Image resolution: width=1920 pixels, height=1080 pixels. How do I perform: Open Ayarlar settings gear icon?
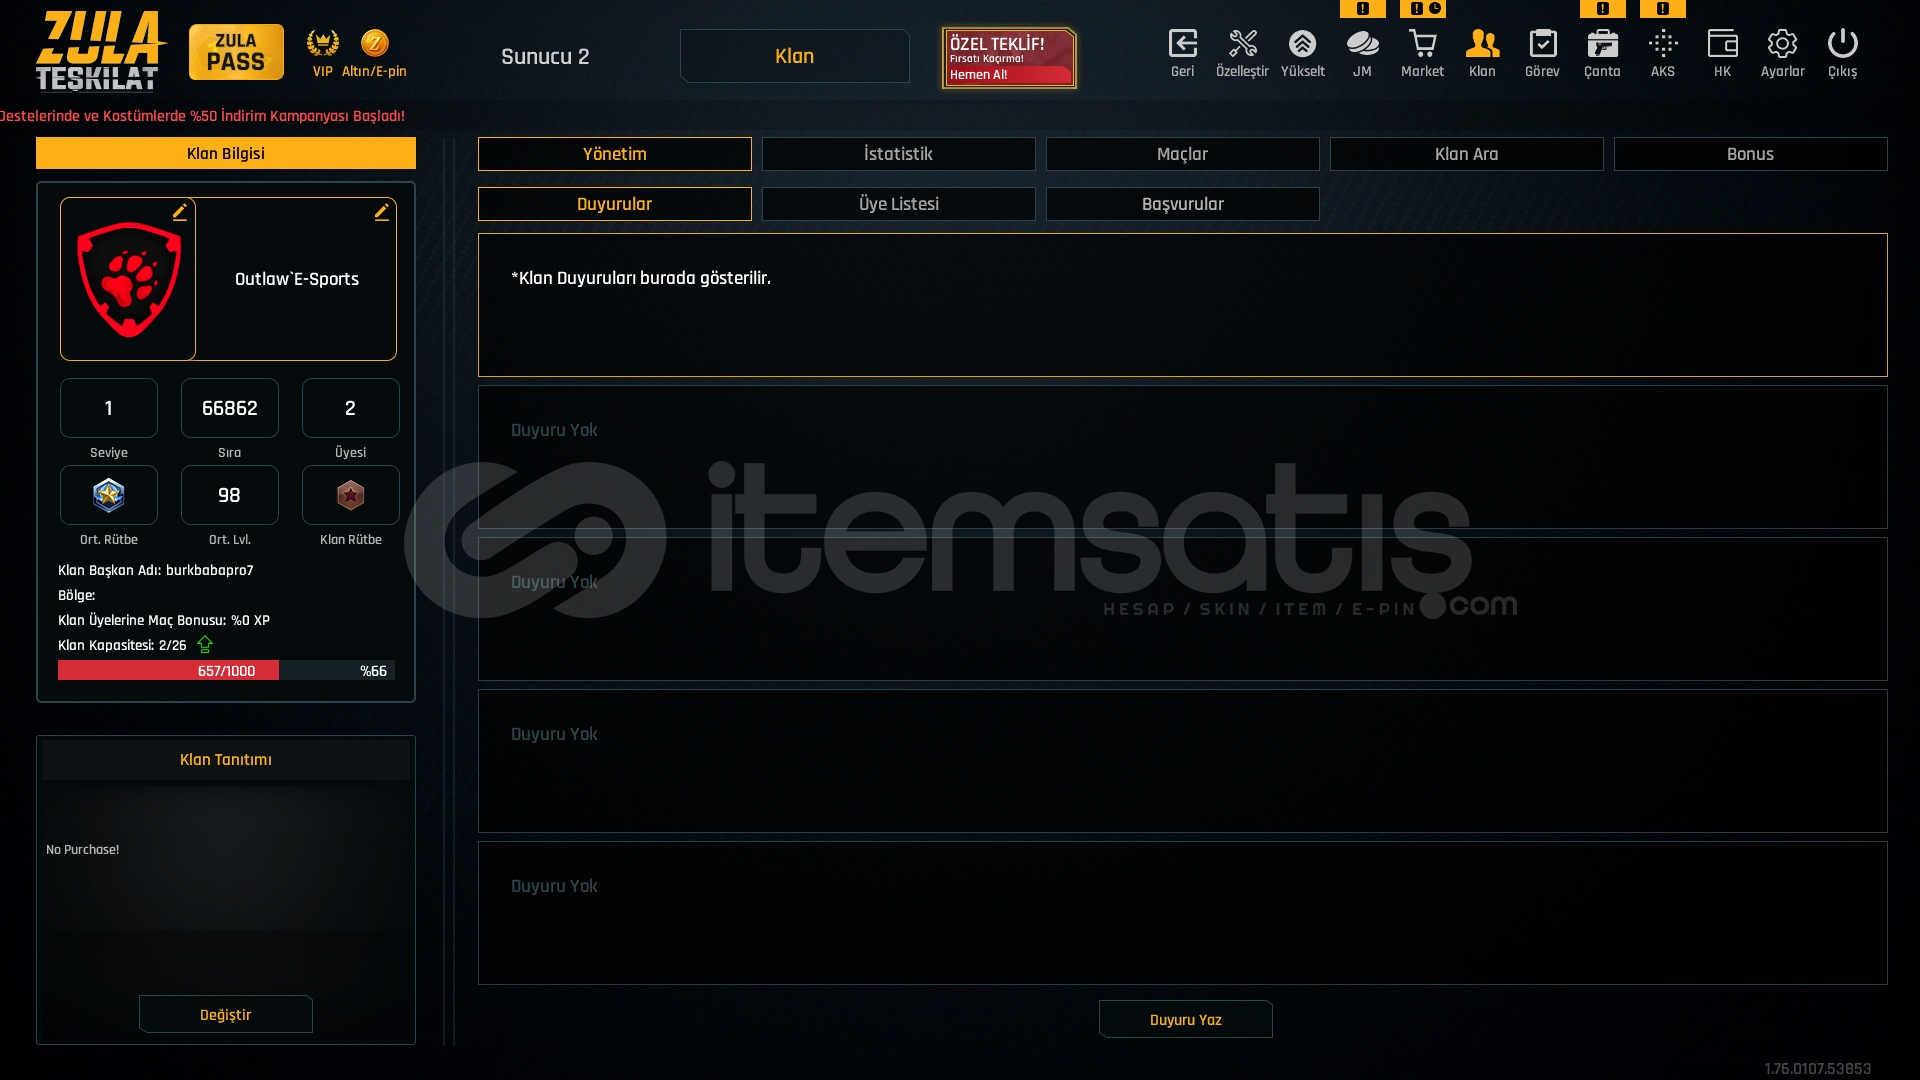click(x=1782, y=44)
